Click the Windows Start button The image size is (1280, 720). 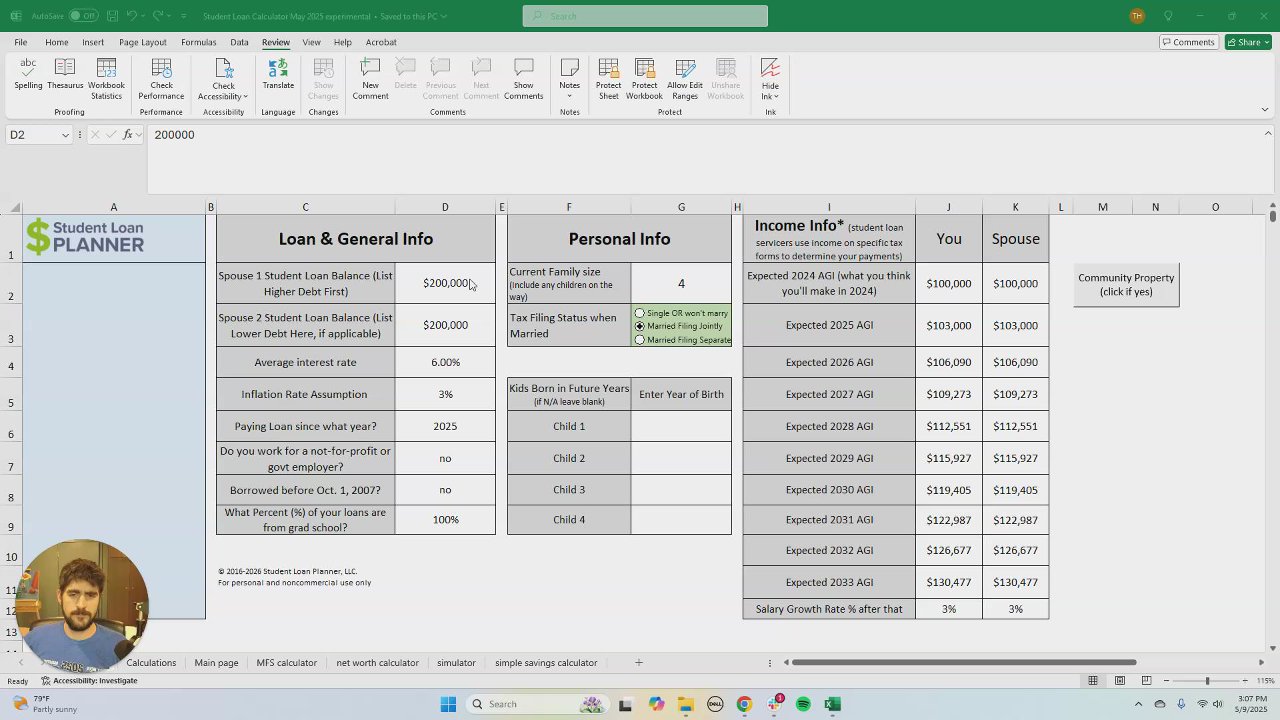pos(448,704)
